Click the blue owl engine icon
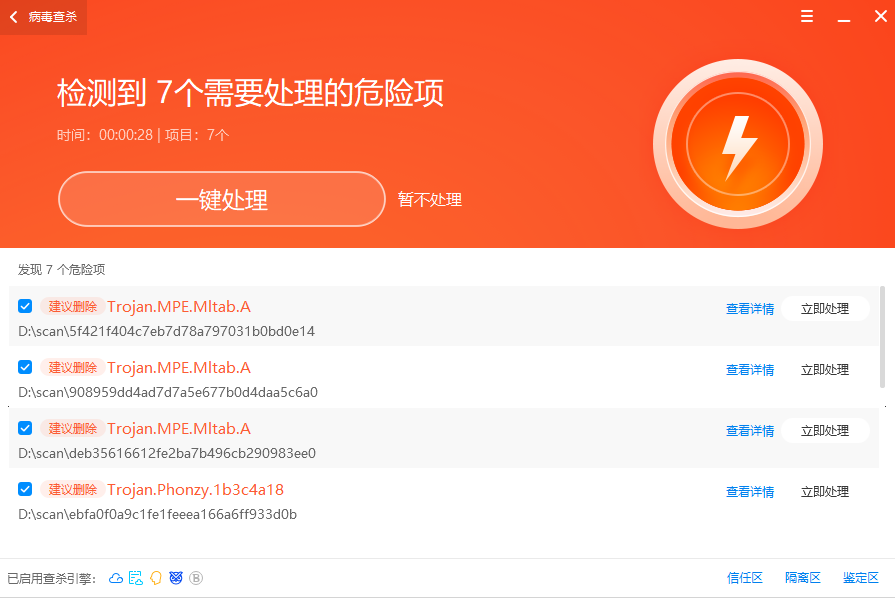 point(176,578)
